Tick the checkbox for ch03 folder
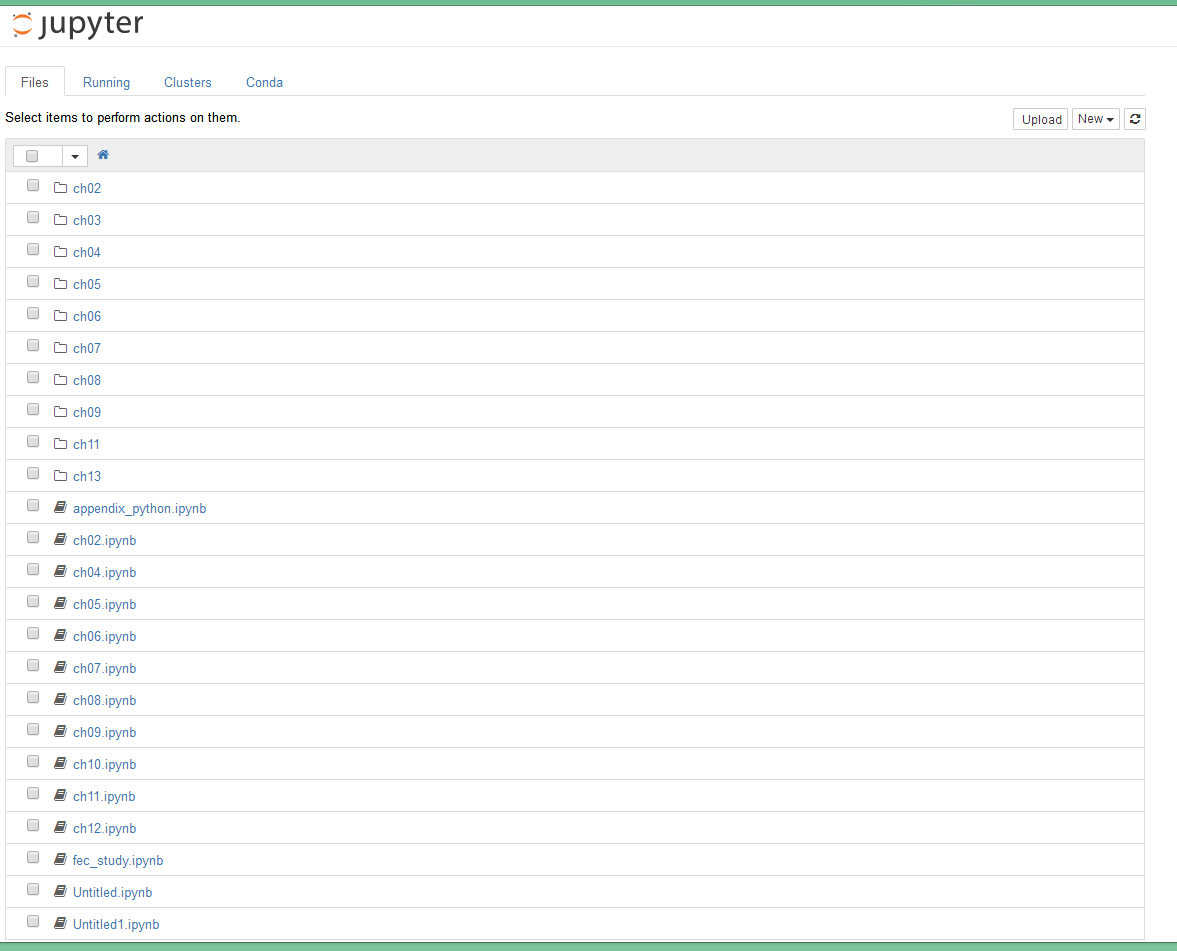The image size is (1177, 951). coord(33,218)
